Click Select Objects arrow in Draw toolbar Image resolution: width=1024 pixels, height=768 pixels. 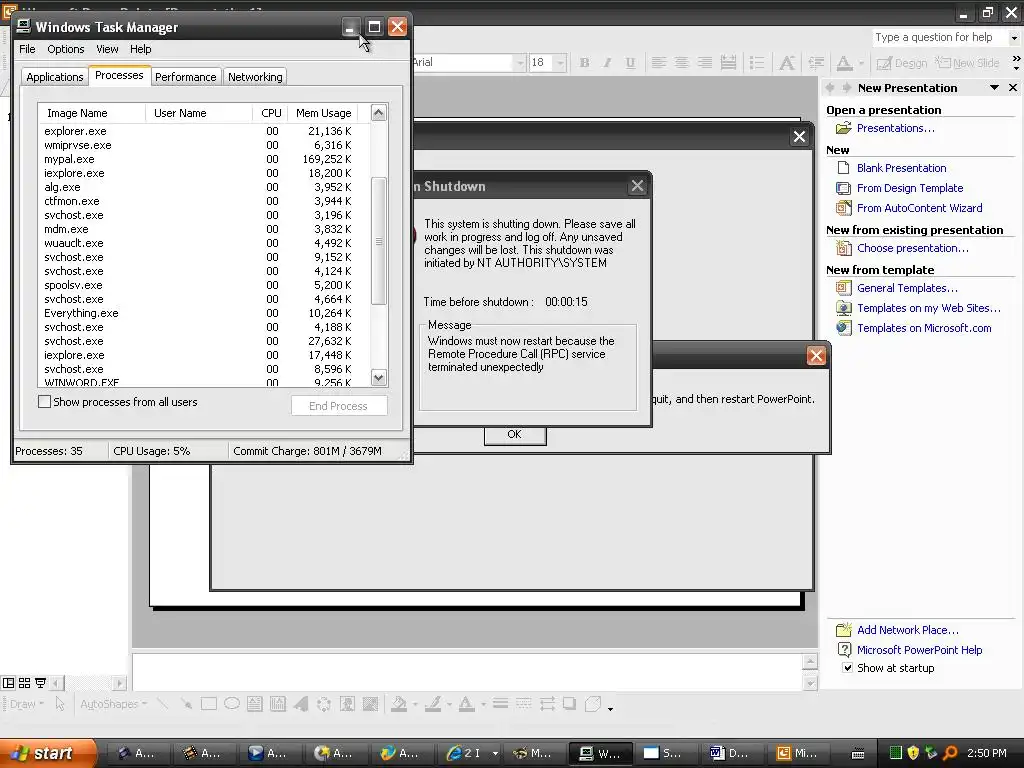(60, 703)
